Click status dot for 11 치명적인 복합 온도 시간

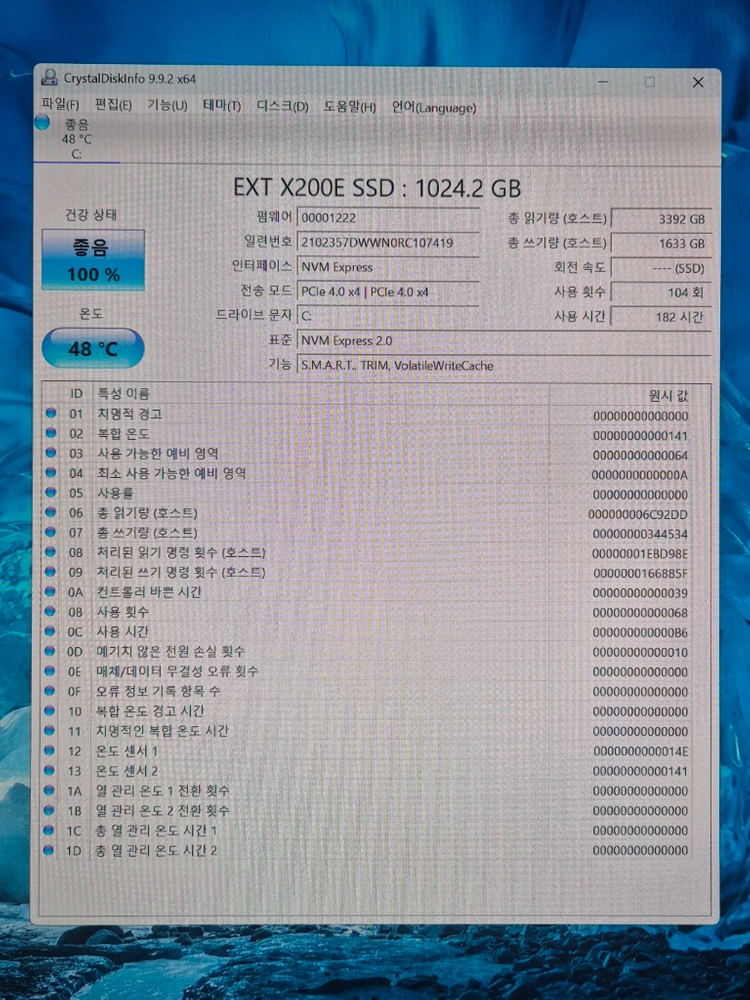coord(50,730)
